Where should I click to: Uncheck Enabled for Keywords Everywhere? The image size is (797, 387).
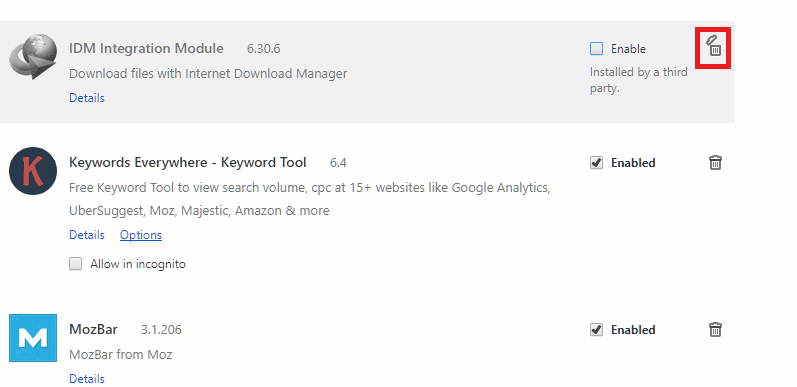click(x=596, y=163)
